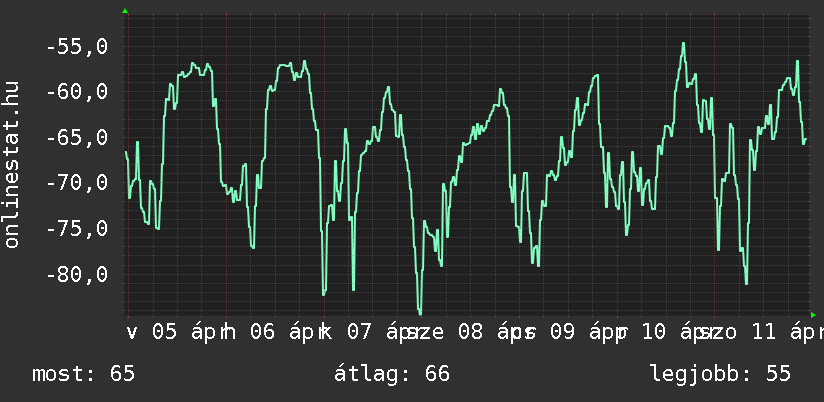Click the green arrow ending the x-axis
The height and width of the screenshot is (402, 824).
pyautogui.click(x=813, y=315)
